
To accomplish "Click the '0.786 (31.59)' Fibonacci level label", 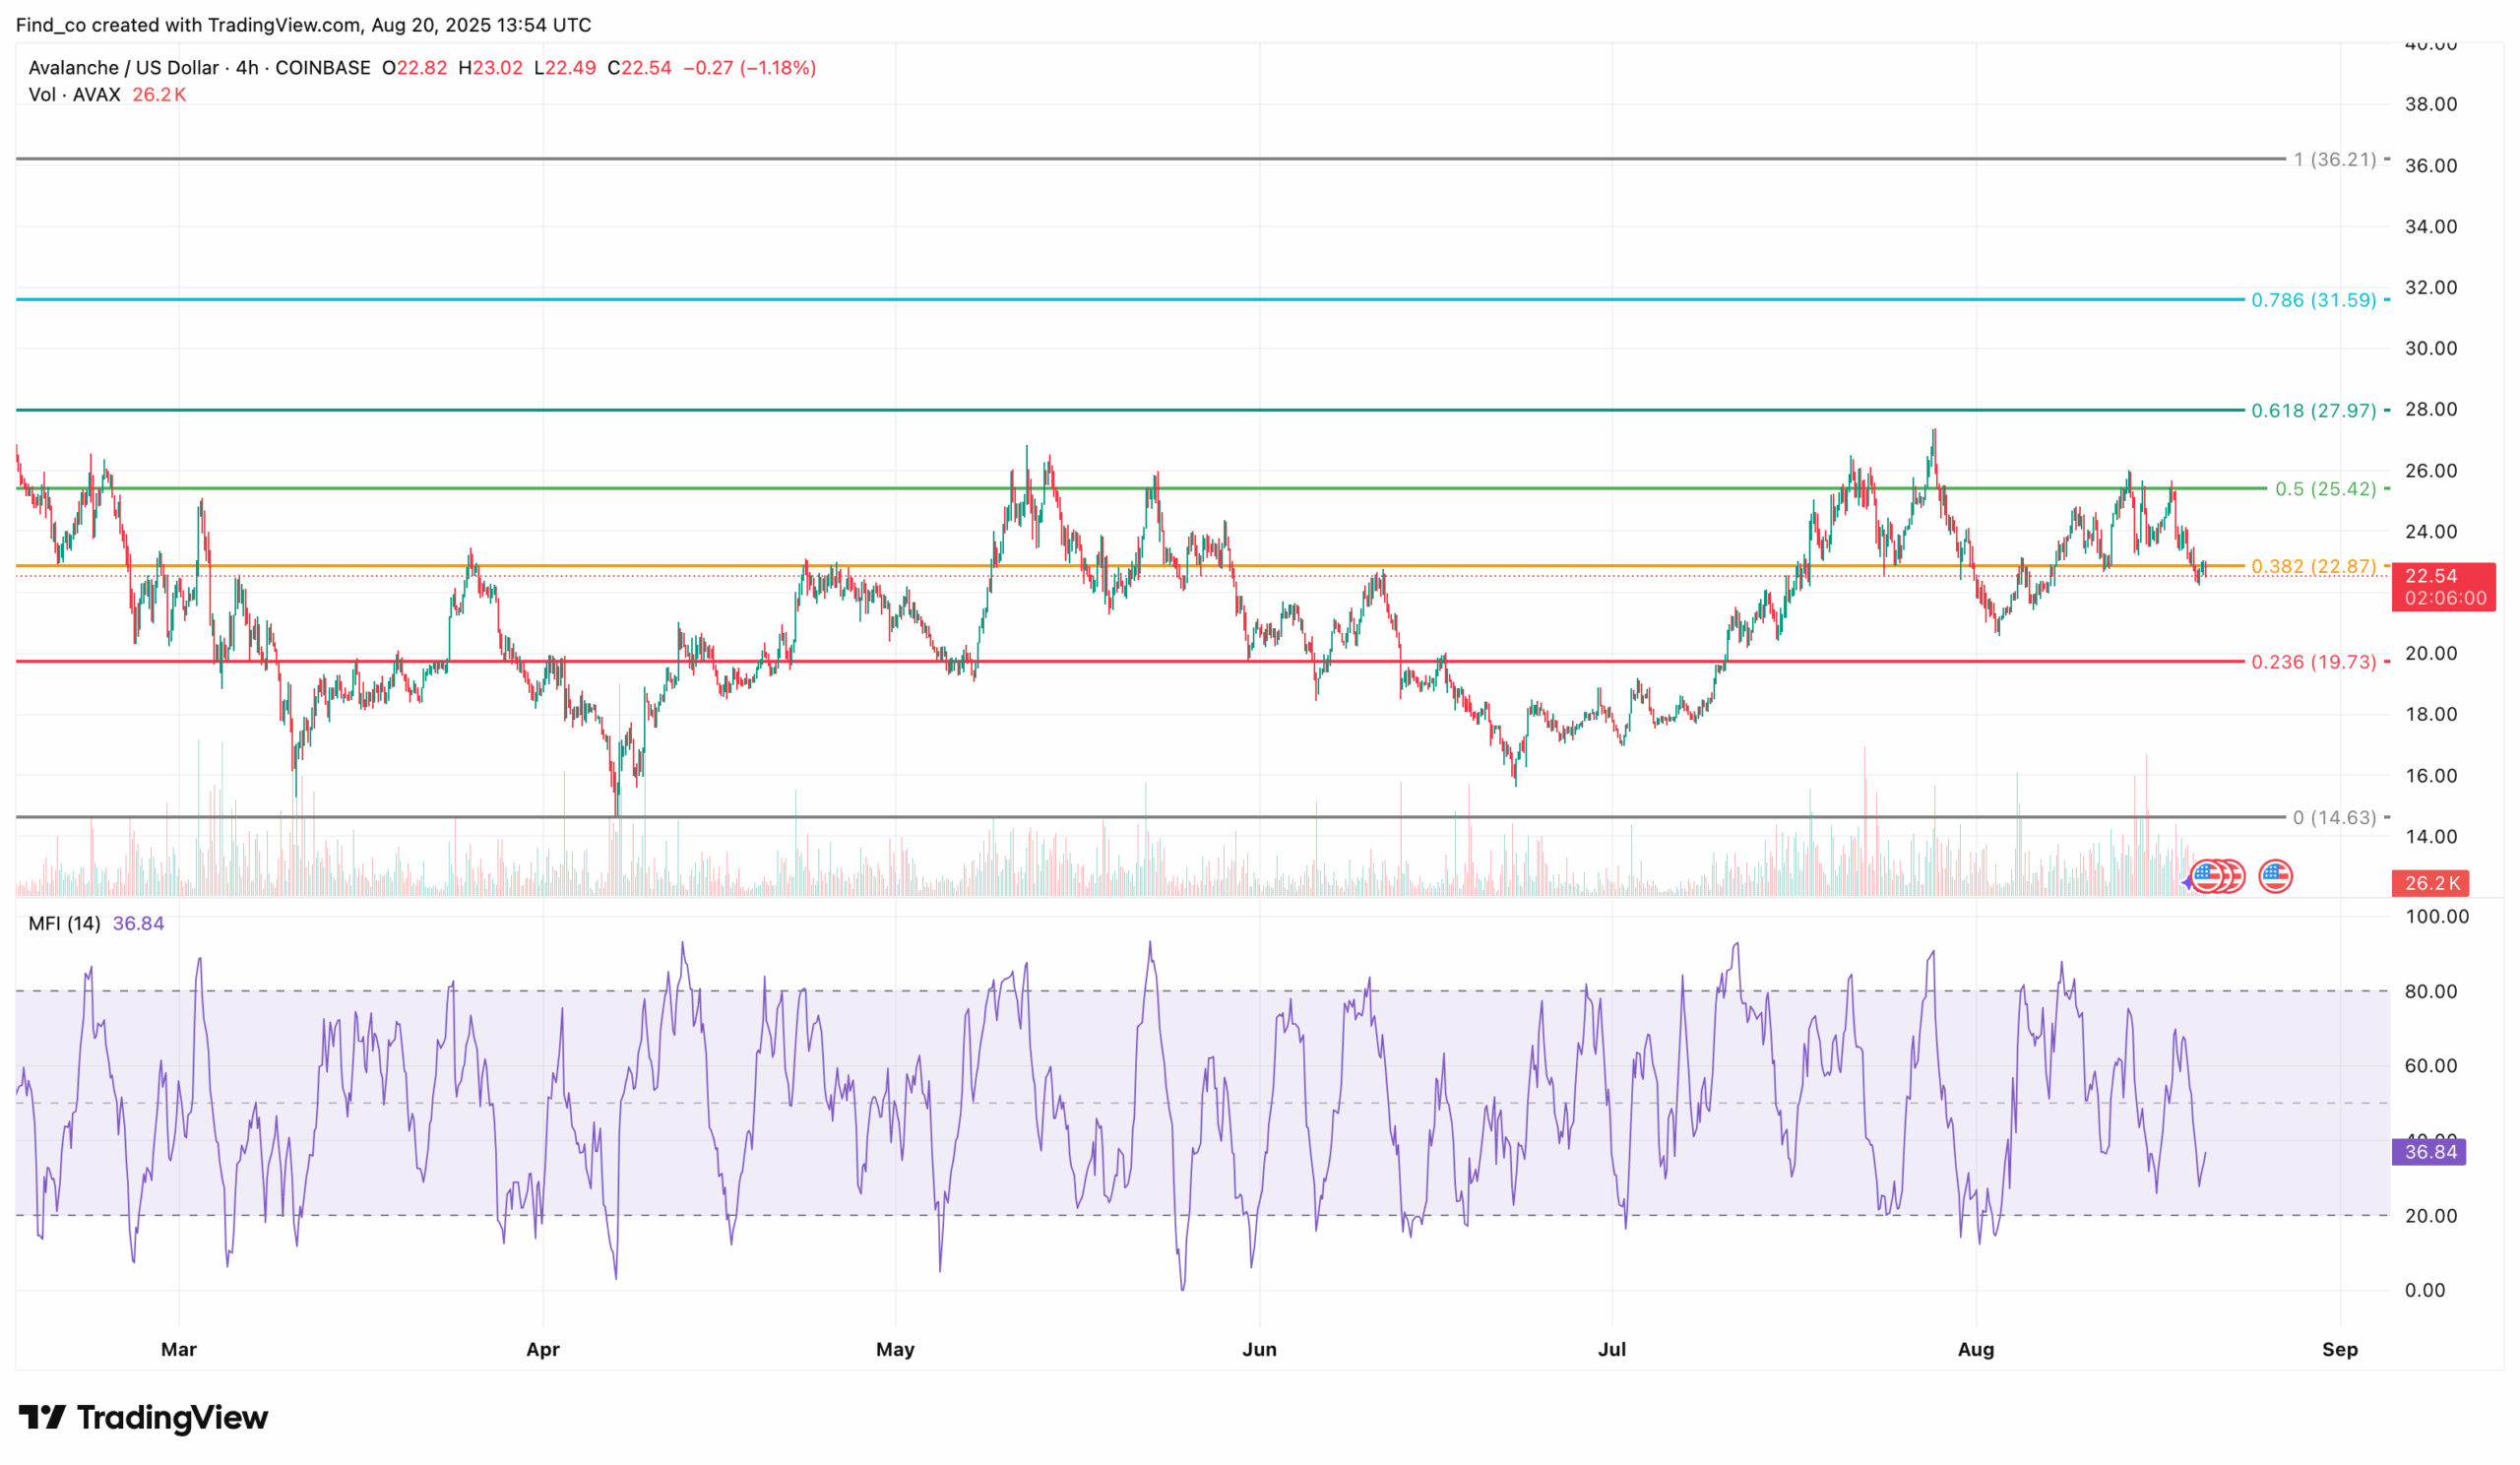I will click(2313, 300).
